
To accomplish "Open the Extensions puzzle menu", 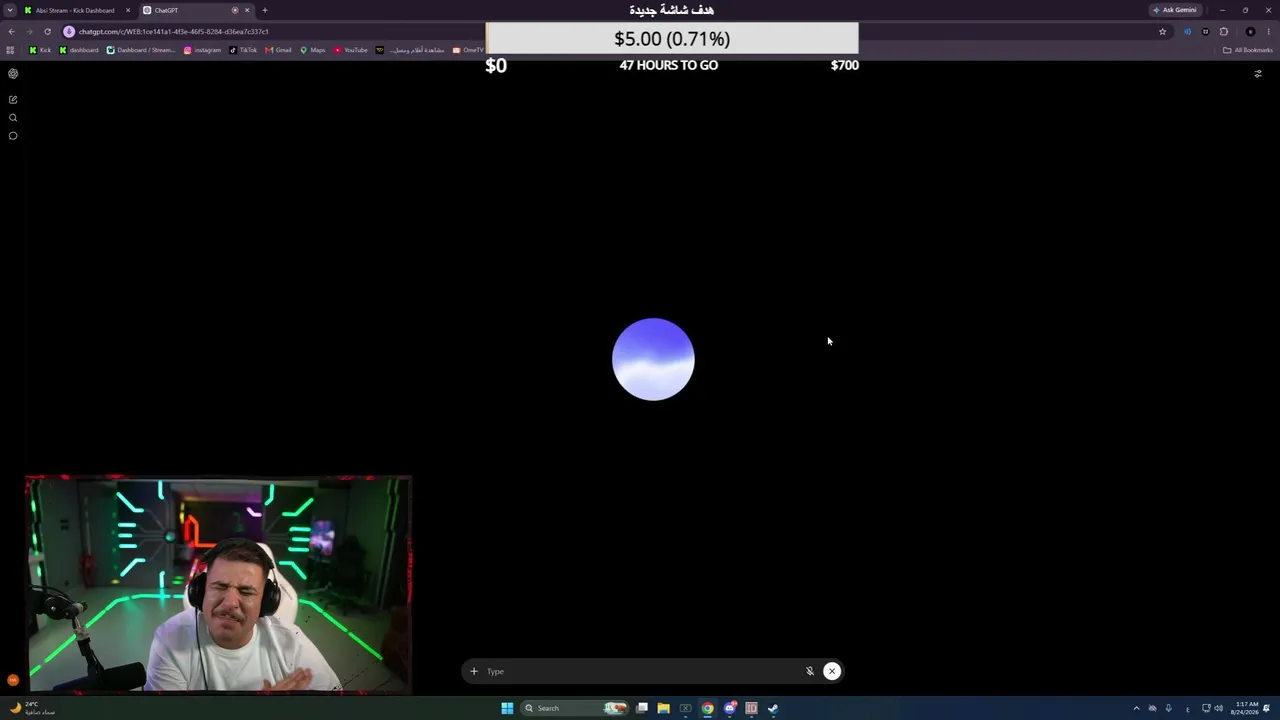I will 1224,31.
